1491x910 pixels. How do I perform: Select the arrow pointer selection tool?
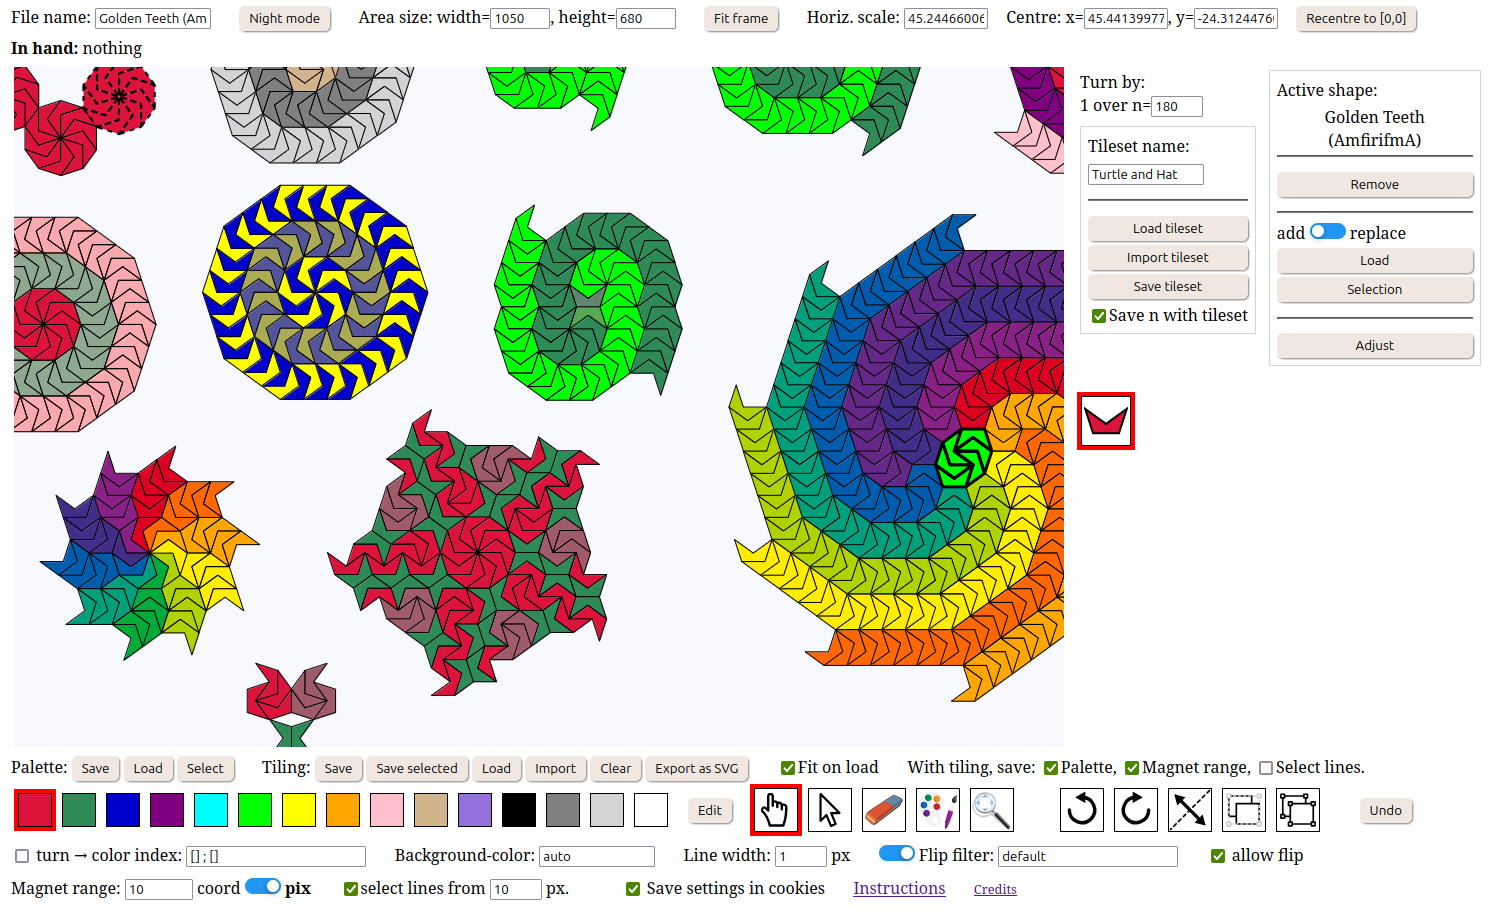click(x=829, y=810)
